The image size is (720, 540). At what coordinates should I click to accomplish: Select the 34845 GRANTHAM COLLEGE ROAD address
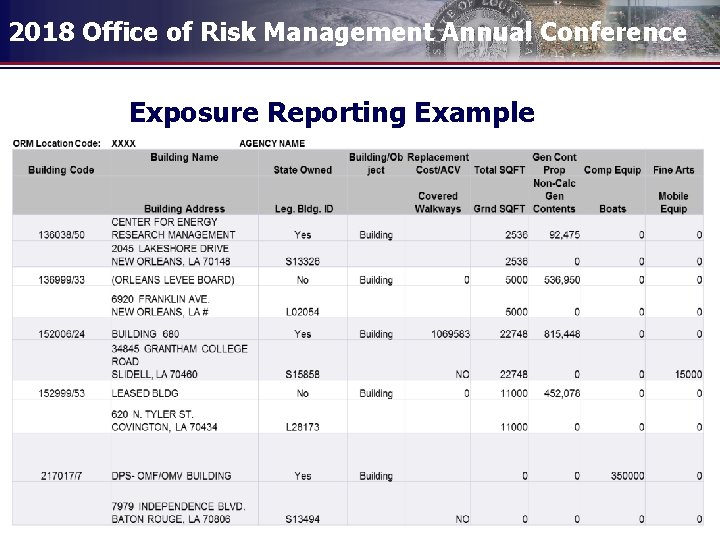click(x=180, y=362)
